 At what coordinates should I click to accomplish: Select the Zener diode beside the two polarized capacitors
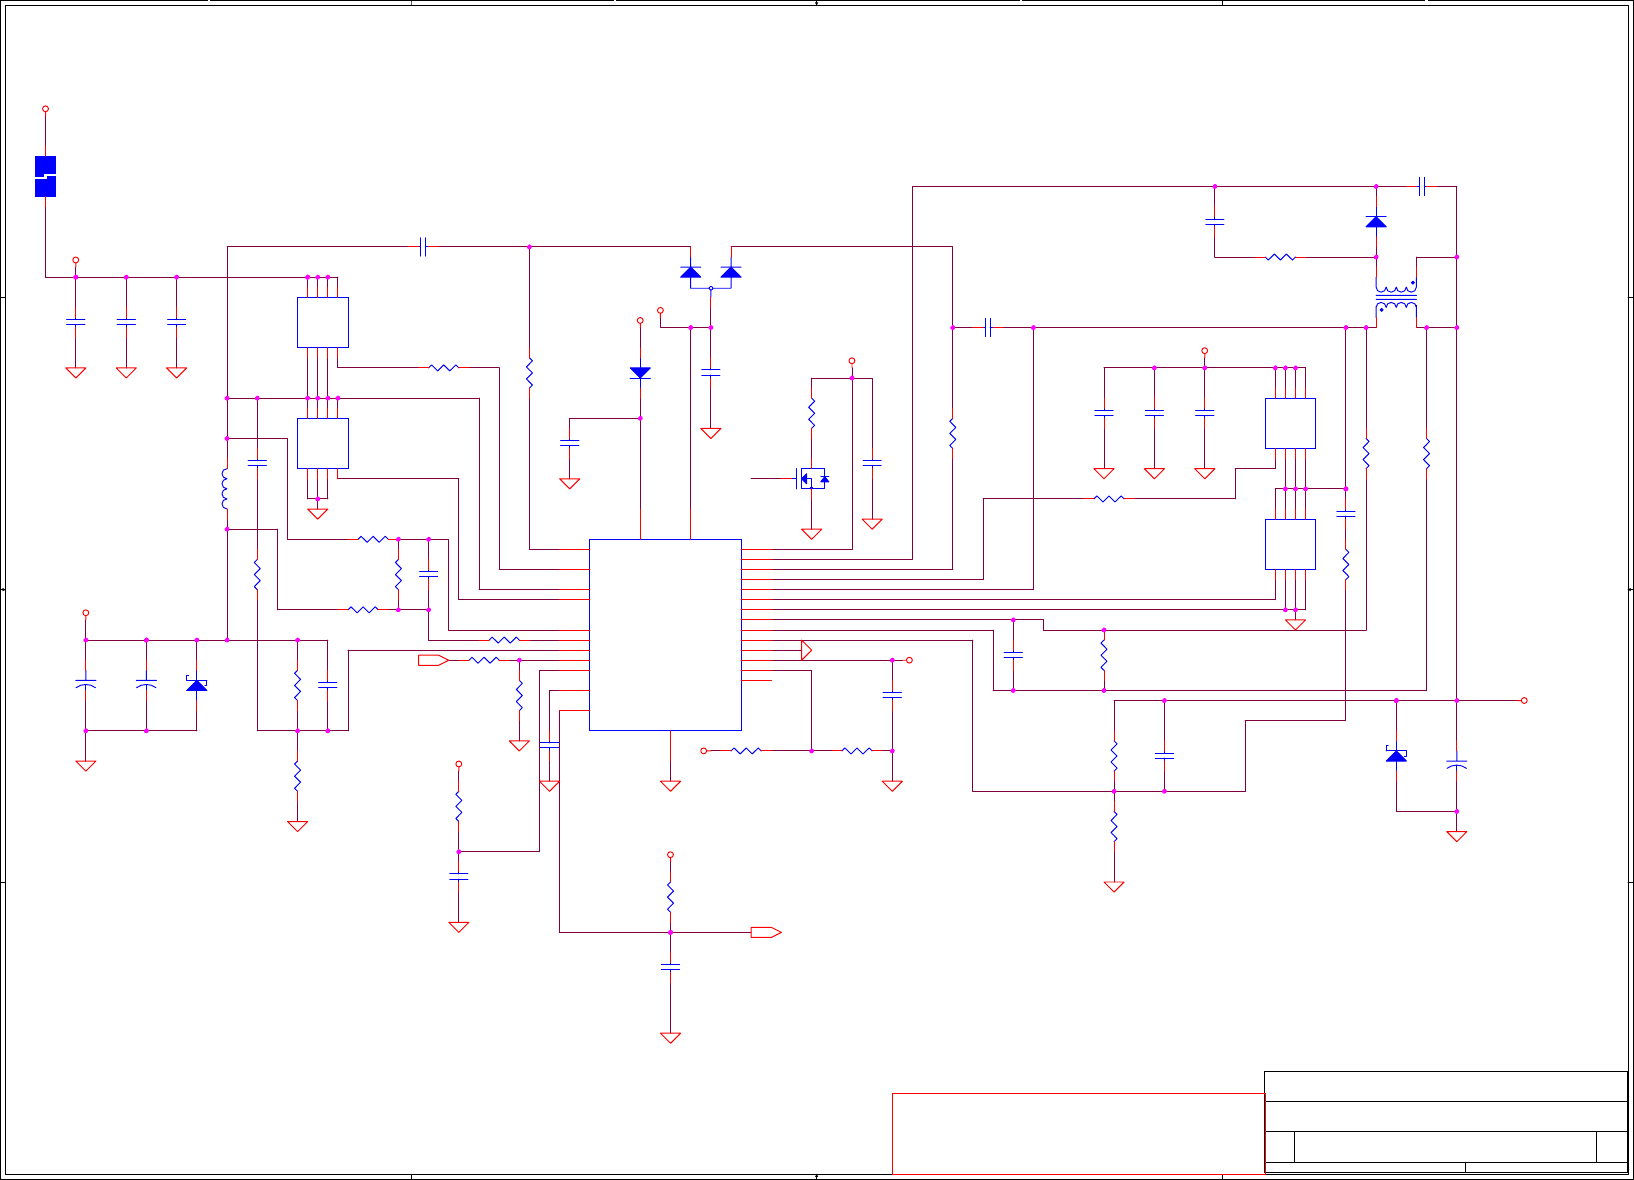point(197,684)
